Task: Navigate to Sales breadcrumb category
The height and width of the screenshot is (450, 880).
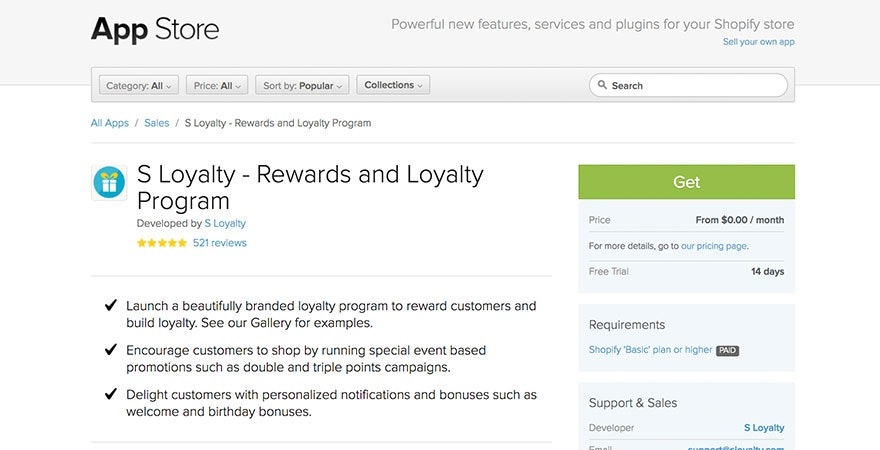Action: coord(157,123)
